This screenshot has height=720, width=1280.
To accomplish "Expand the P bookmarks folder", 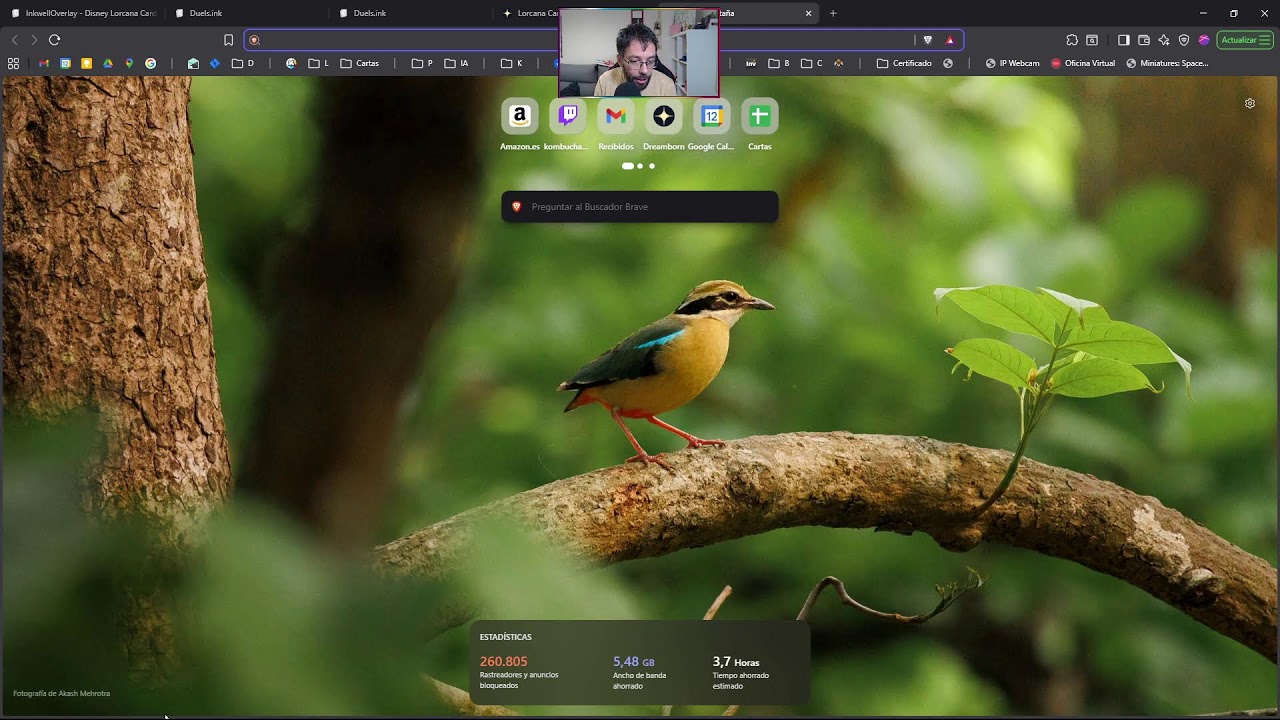I will click(423, 63).
